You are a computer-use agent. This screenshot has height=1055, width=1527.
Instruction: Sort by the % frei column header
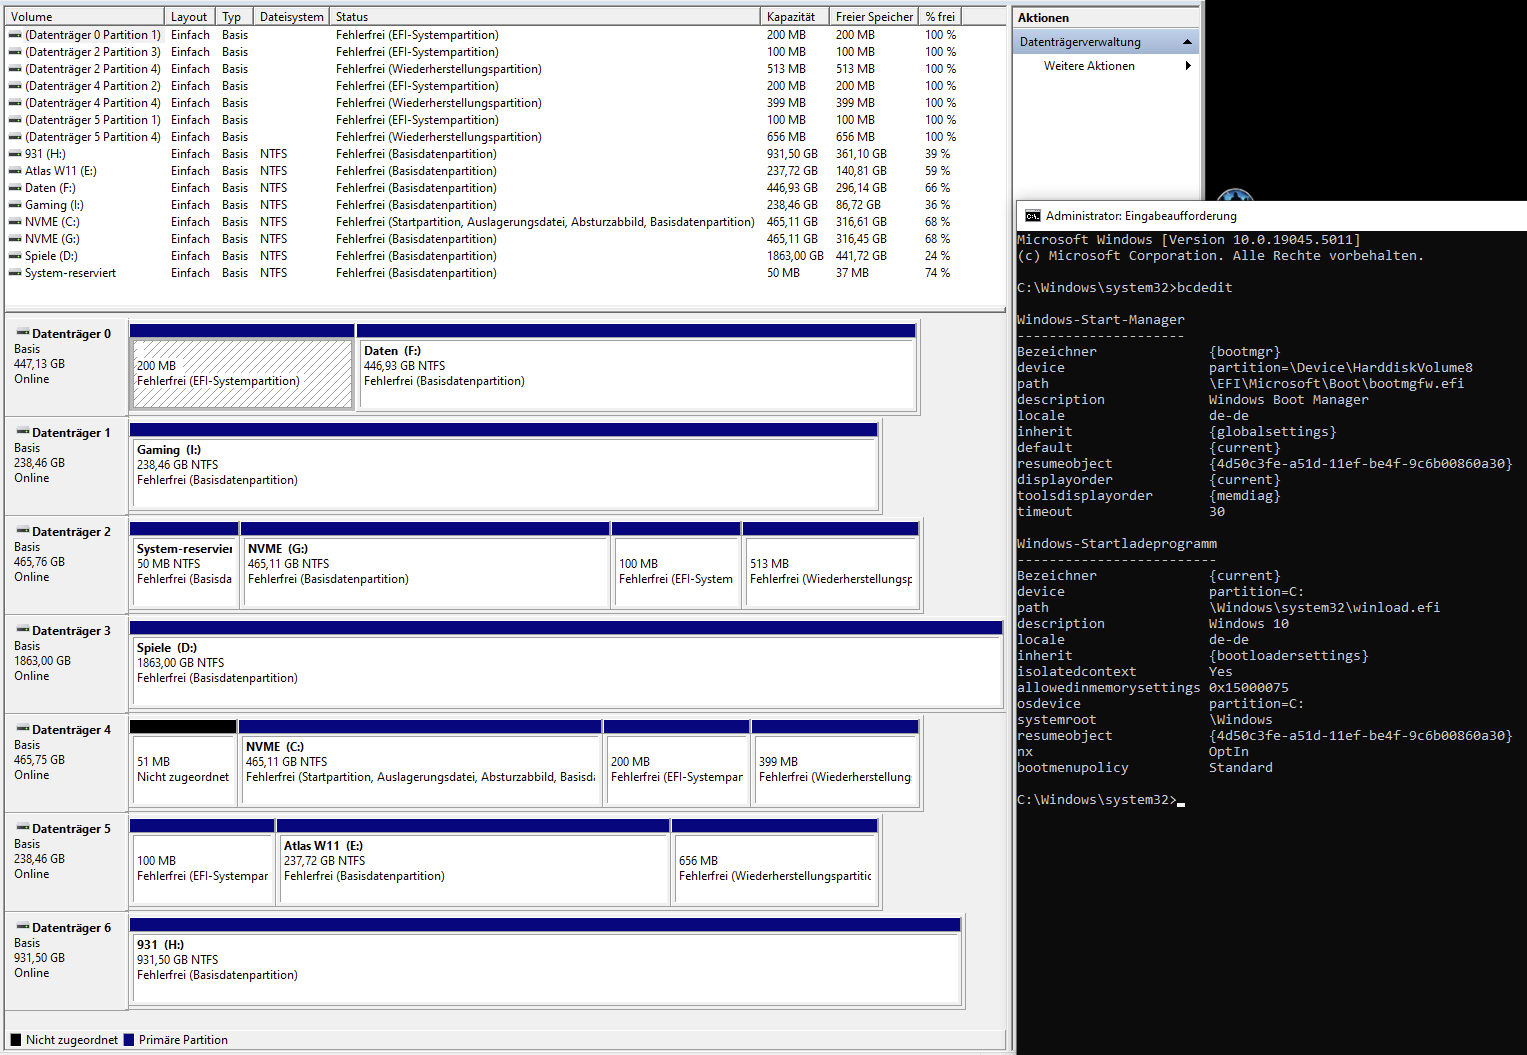pyautogui.click(x=939, y=17)
